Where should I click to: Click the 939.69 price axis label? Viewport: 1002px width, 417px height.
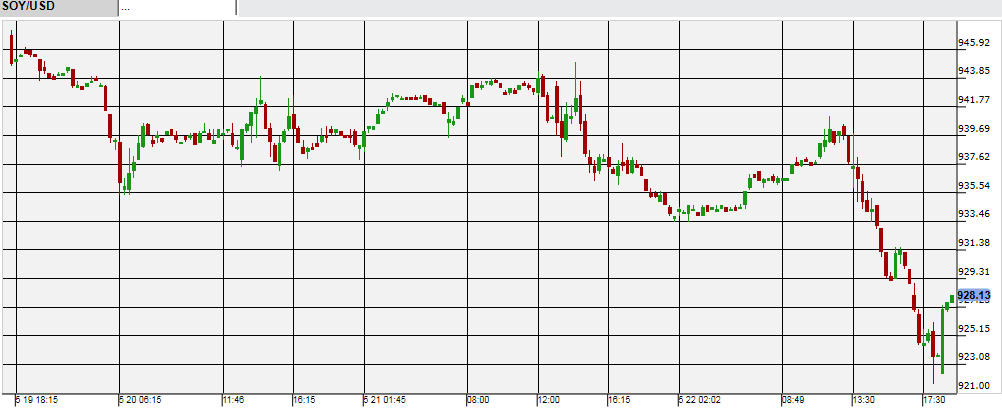[975, 129]
